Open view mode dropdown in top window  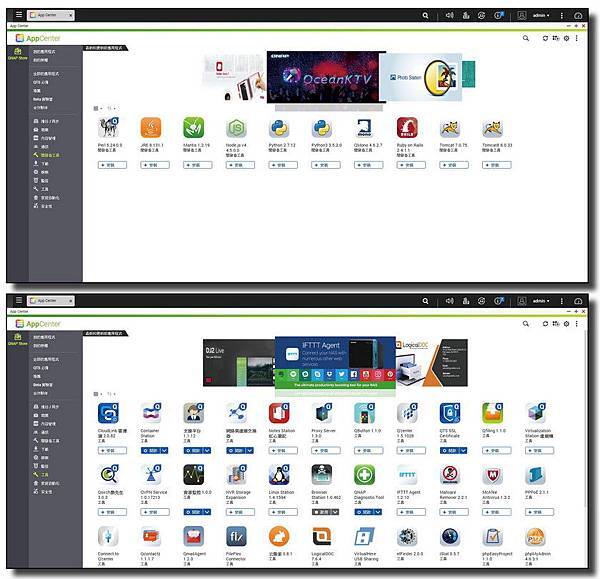[x=98, y=108]
